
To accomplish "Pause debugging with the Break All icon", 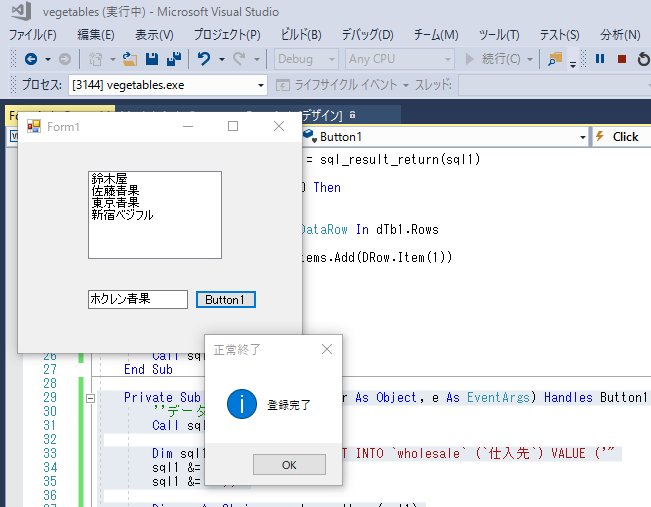I will coord(600,60).
